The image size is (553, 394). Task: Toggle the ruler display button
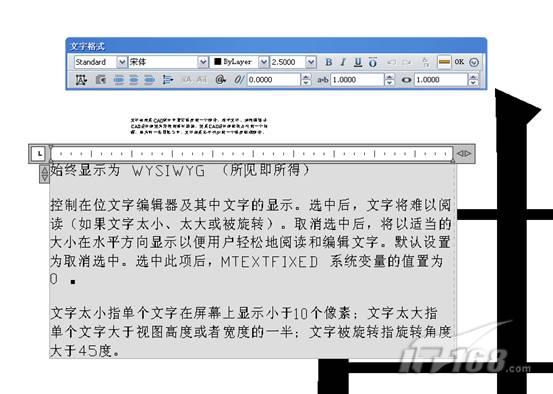pyautogui.click(x=444, y=62)
